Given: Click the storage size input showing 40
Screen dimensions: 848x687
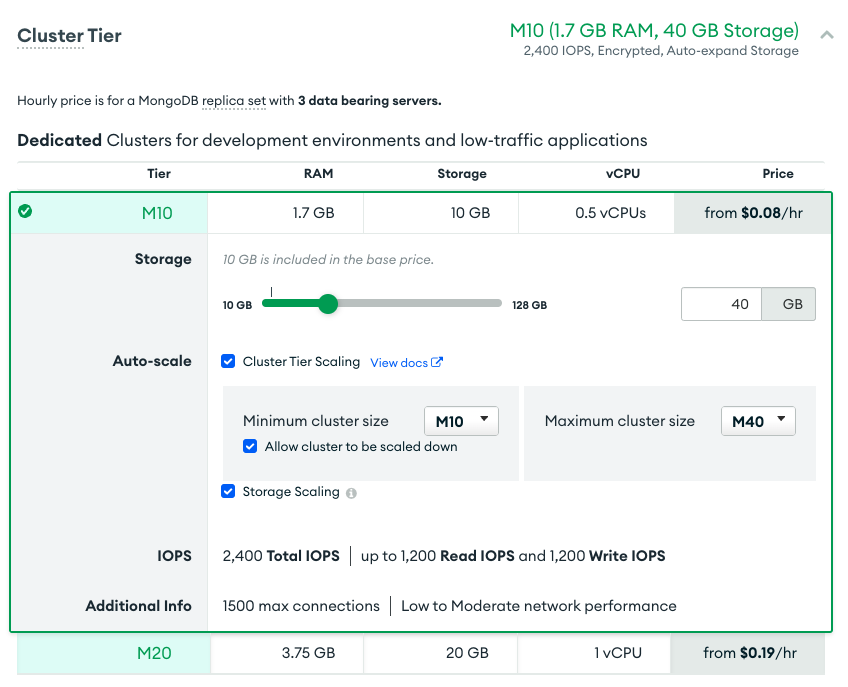Looking at the screenshot, I should tap(721, 303).
